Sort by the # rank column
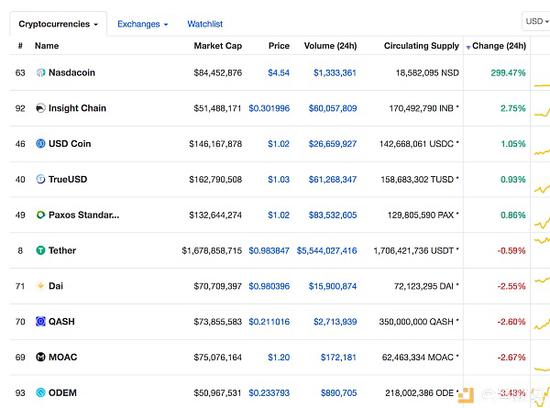Viewport: 550px width, 408px height. click(x=20, y=46)
